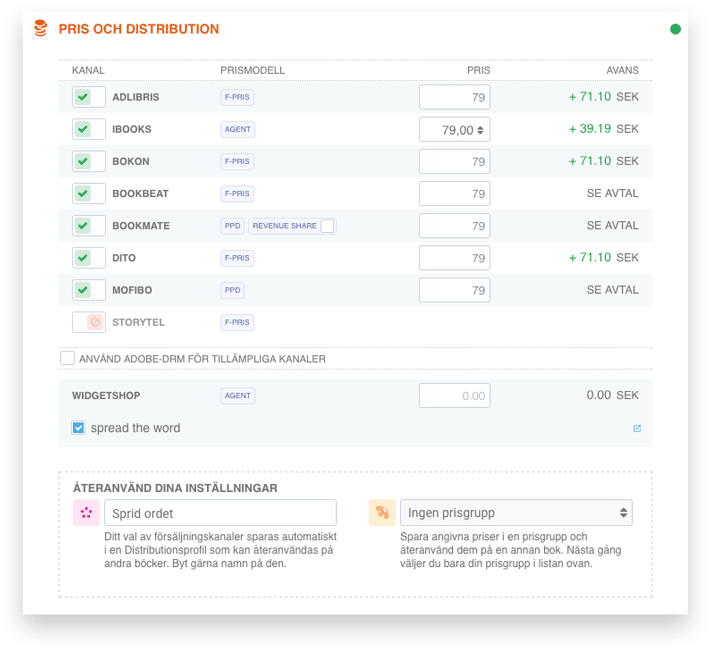Edit the Bookmate price field
Viewport: 710px width, 648px height.
(x=455, y=226)
